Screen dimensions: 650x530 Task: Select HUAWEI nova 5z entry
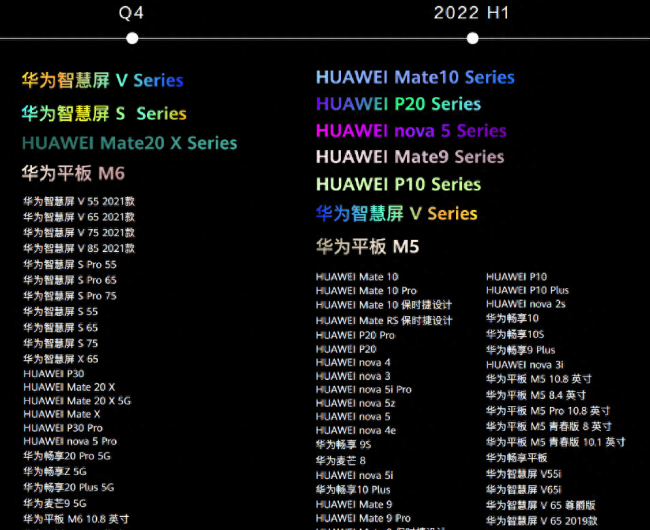355,404
